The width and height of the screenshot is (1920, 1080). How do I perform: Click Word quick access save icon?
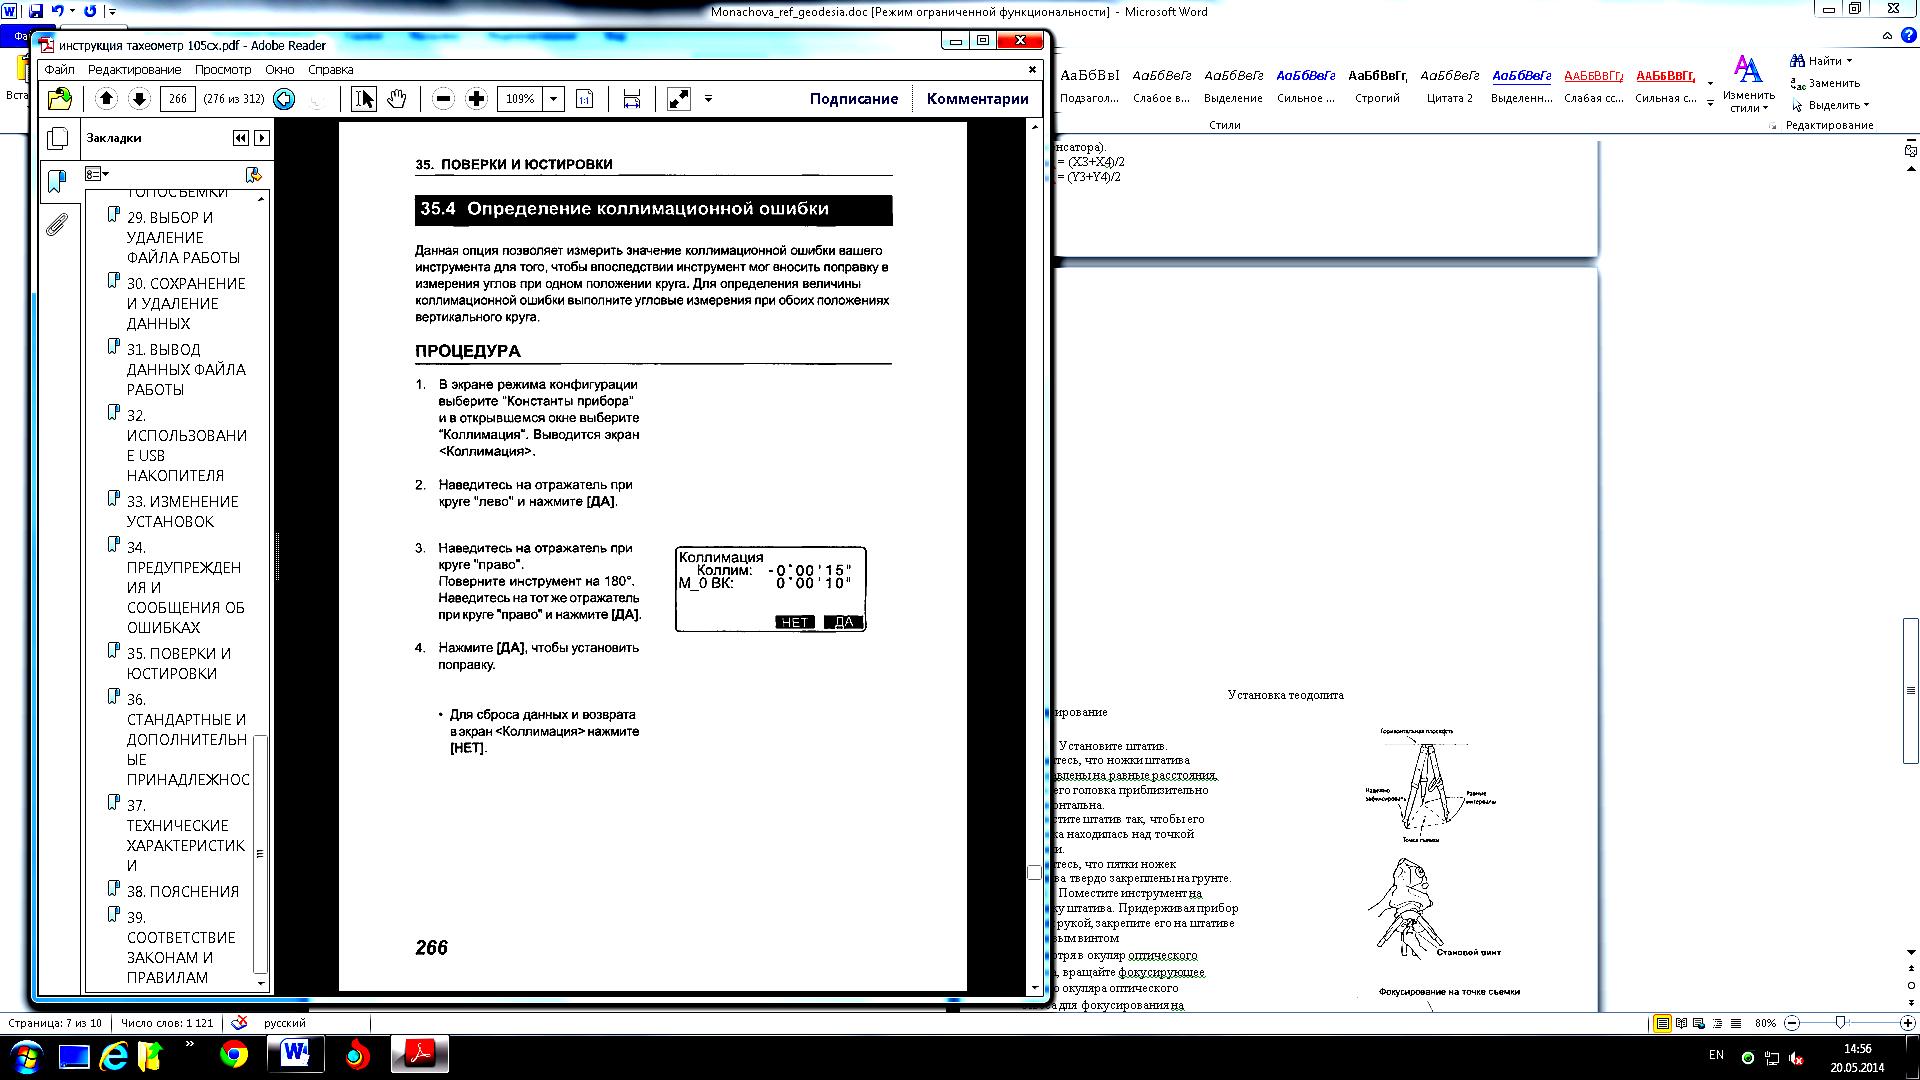click(36, 12)
